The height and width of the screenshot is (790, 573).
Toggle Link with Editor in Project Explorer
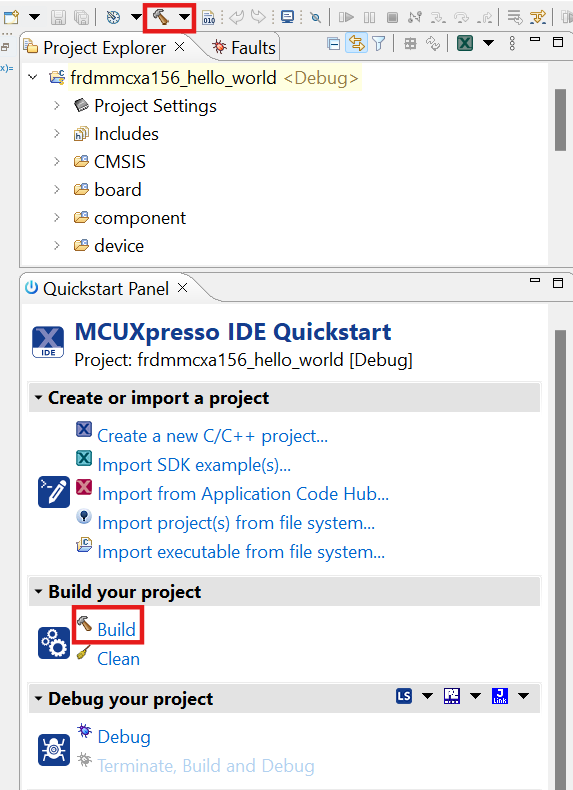click(x=356, y=44)
